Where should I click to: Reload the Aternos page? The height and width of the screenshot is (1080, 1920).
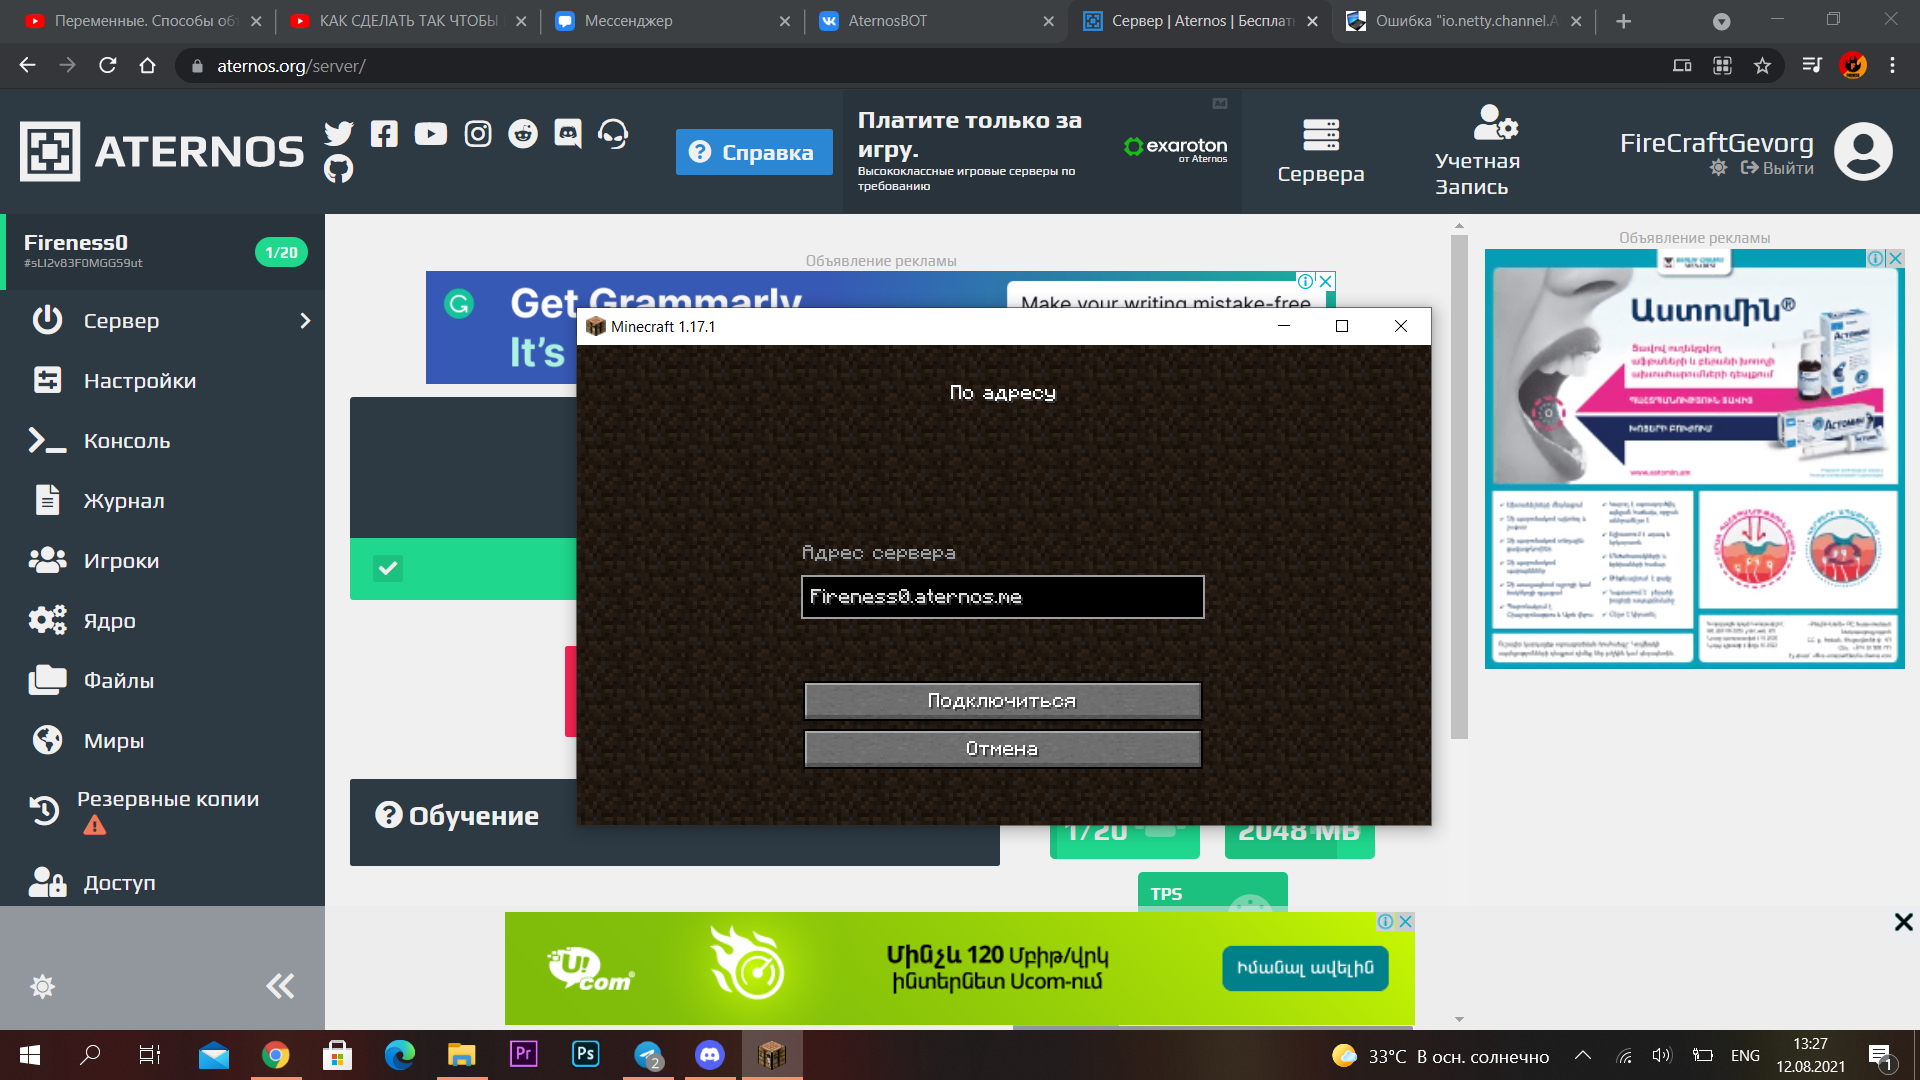click(x=108, y=65)
